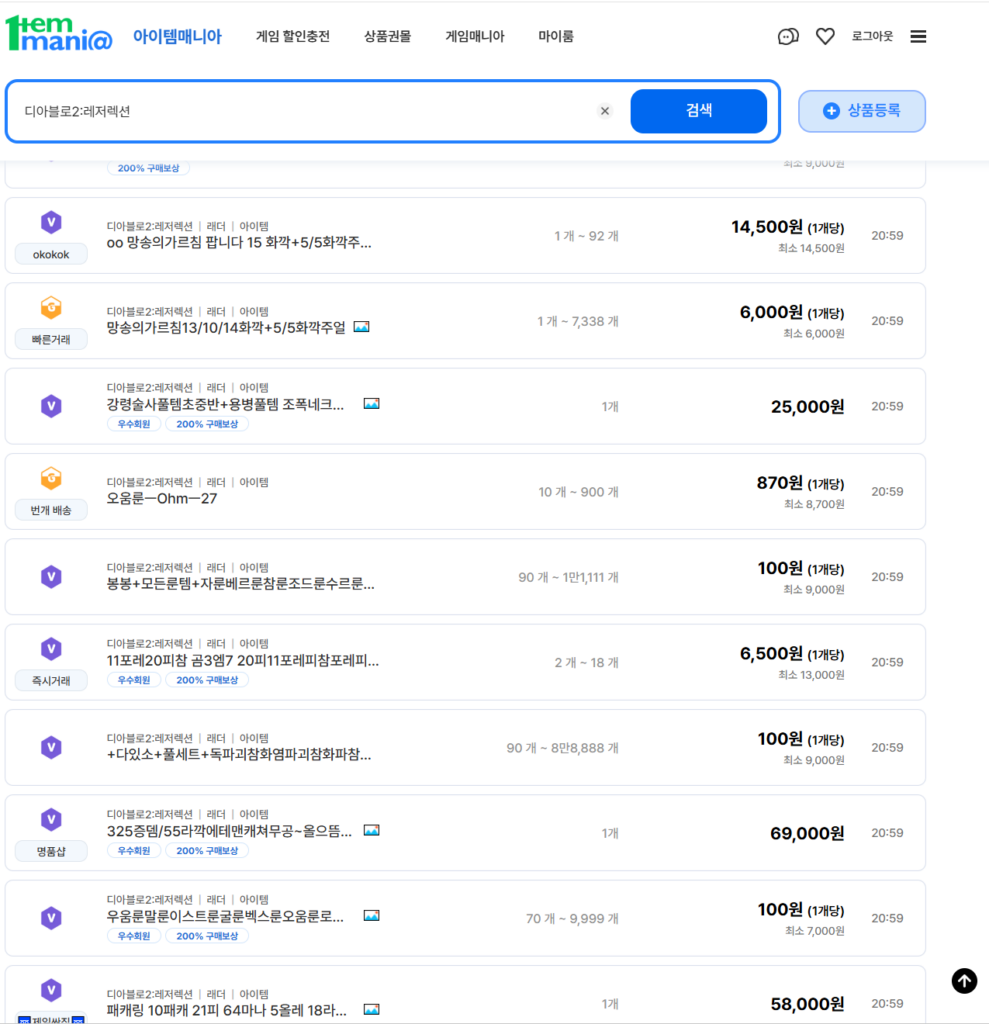Image resolution: width=989 pixels, height=1024 pixels.
Task: Click the 1 개 ~ 7,338 개 quantity
Action: pos(577,321)
